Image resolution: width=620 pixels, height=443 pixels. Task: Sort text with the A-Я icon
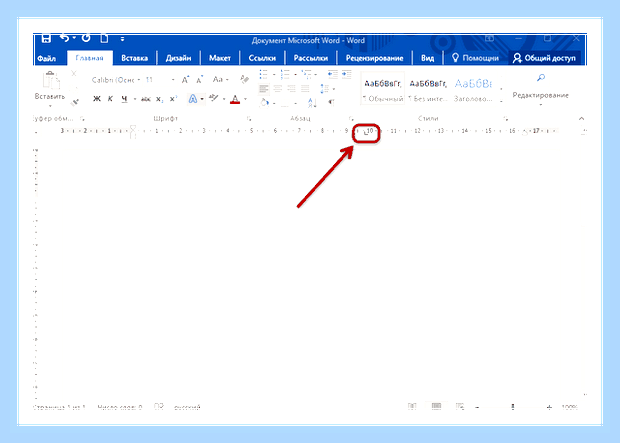[x=312, y=103]
